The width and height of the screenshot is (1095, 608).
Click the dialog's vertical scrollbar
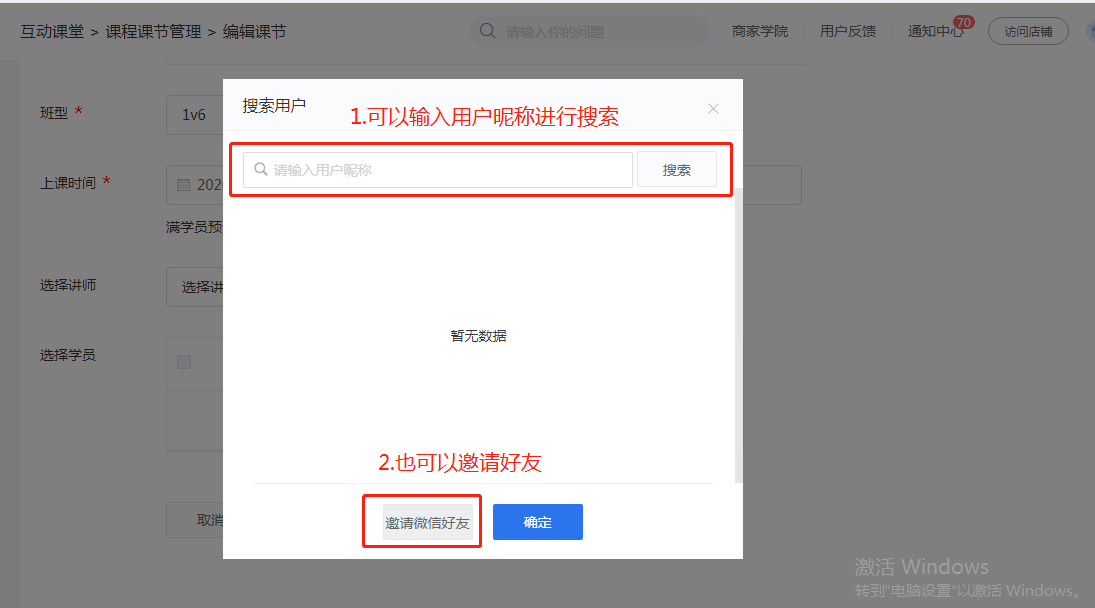pos(739,335)
